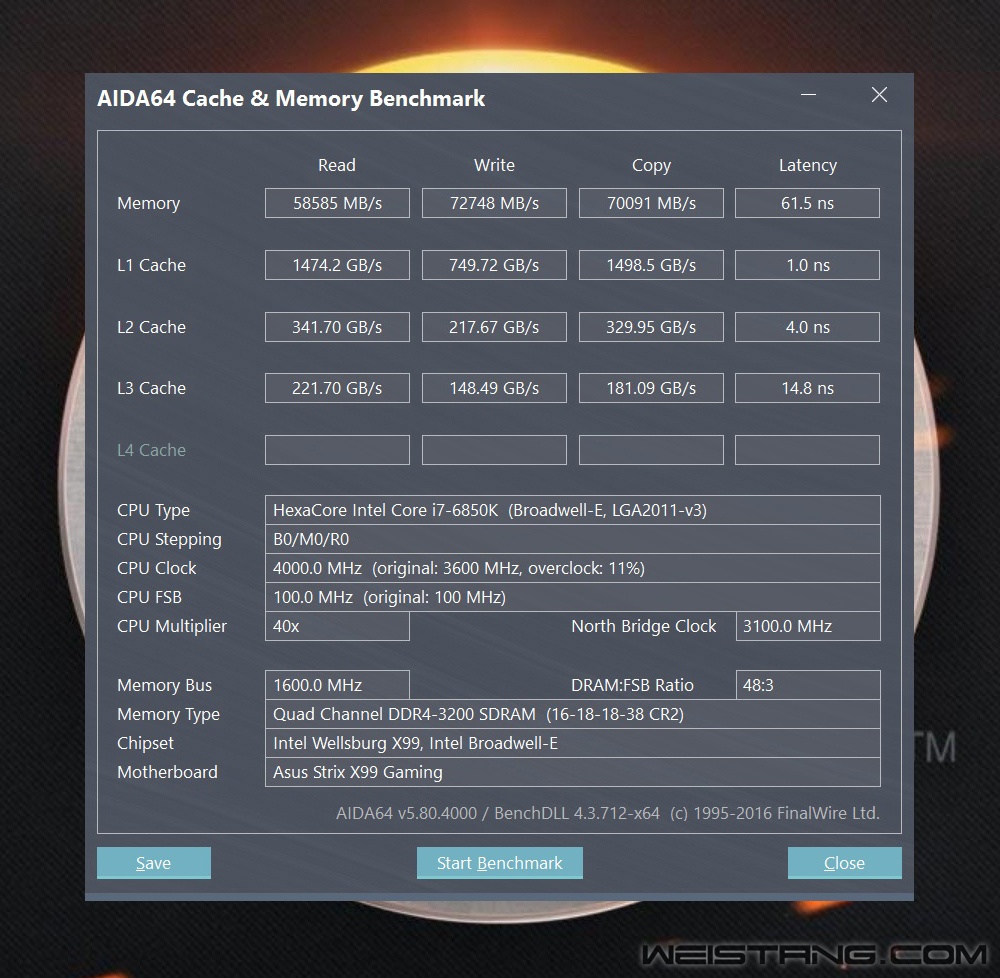
Task: Click the empty L4 Cache Read field
Action: tap(337, 449)
